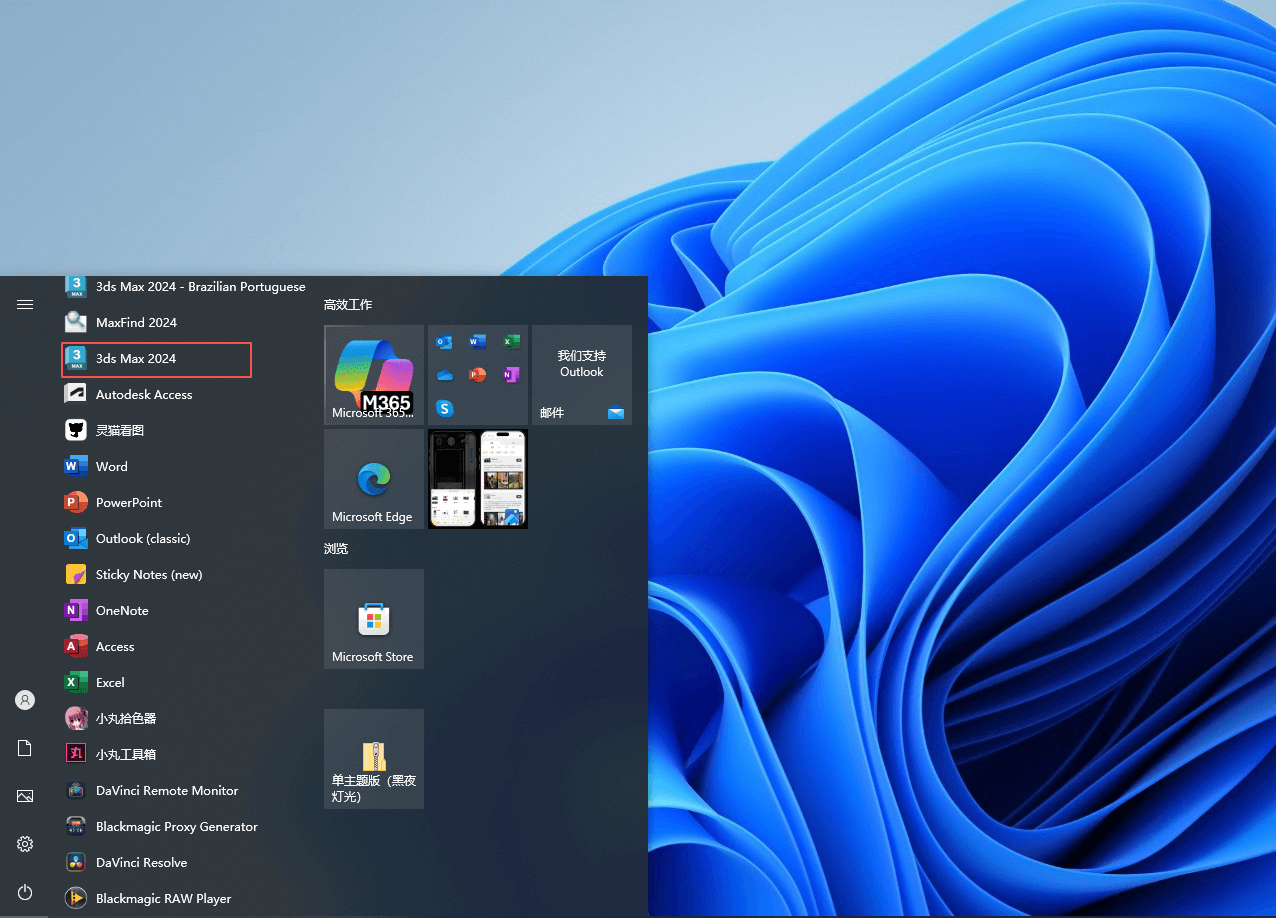Open the Microsoft 365 Copilot tile
This screenshot has width=1276, height=918.
coord(373,374)
